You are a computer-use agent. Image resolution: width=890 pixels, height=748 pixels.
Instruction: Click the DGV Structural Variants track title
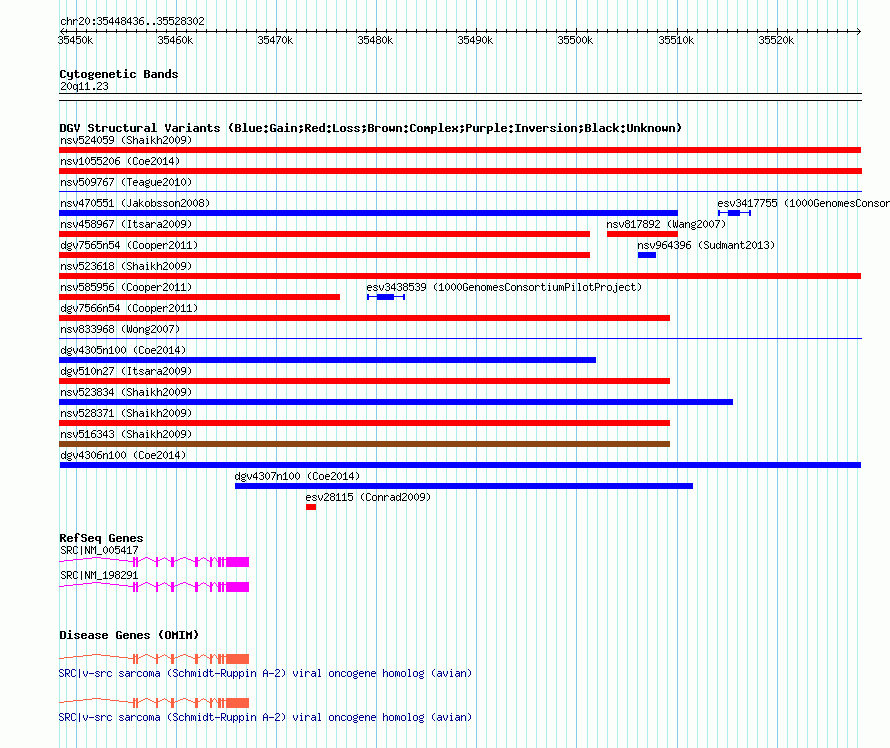coord(370,128)
